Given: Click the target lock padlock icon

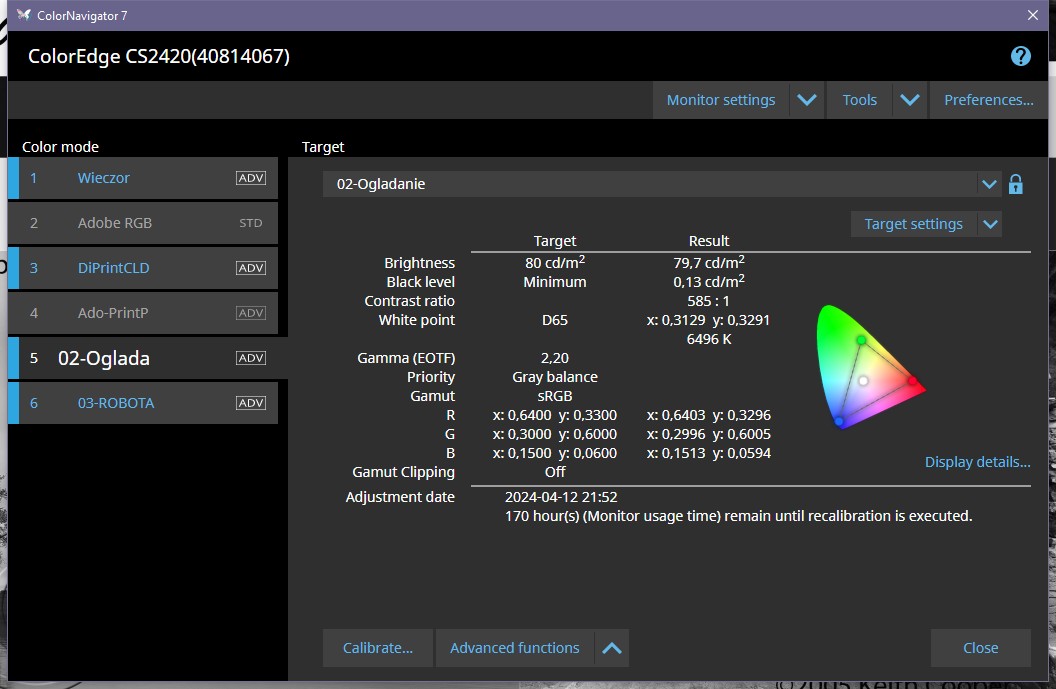Looking at the screenshot, I should [x=1015, y=184].
